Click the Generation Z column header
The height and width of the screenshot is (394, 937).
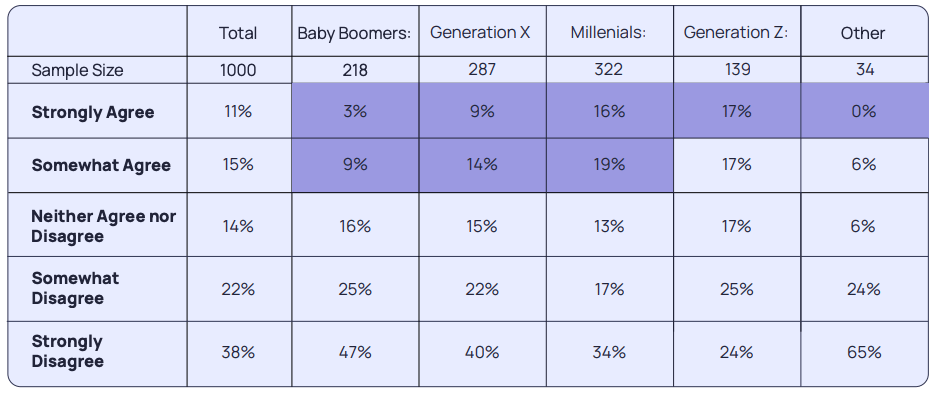[736, 32]
